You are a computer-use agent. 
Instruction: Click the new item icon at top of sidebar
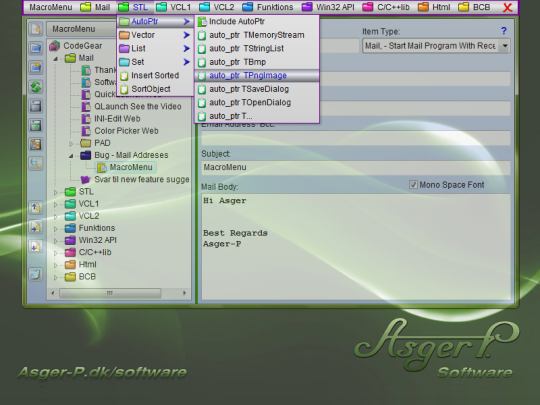tap(35, 29)
